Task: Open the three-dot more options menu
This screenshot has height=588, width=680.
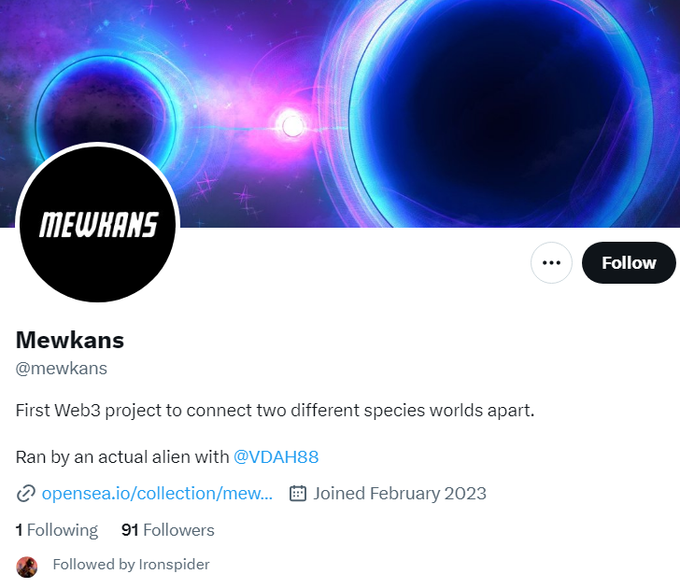Action: (551, 263)
